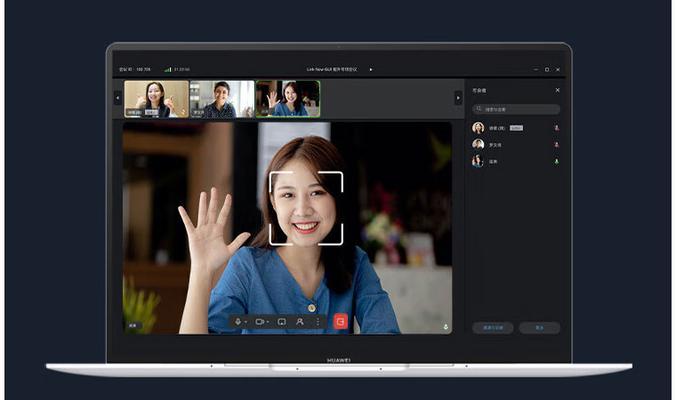The height and width of the screenshot is (400, 676).
Task: Leave the meeting with the red button
Action: (x=341, y=321)
